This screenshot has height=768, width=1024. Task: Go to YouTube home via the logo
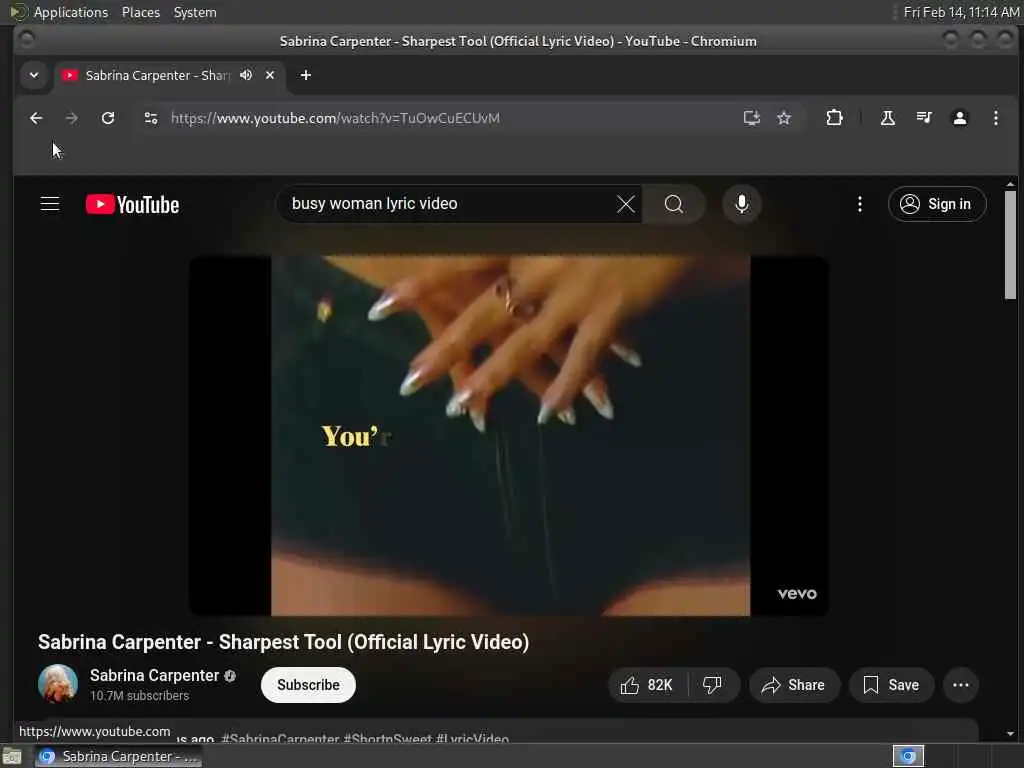133,204
